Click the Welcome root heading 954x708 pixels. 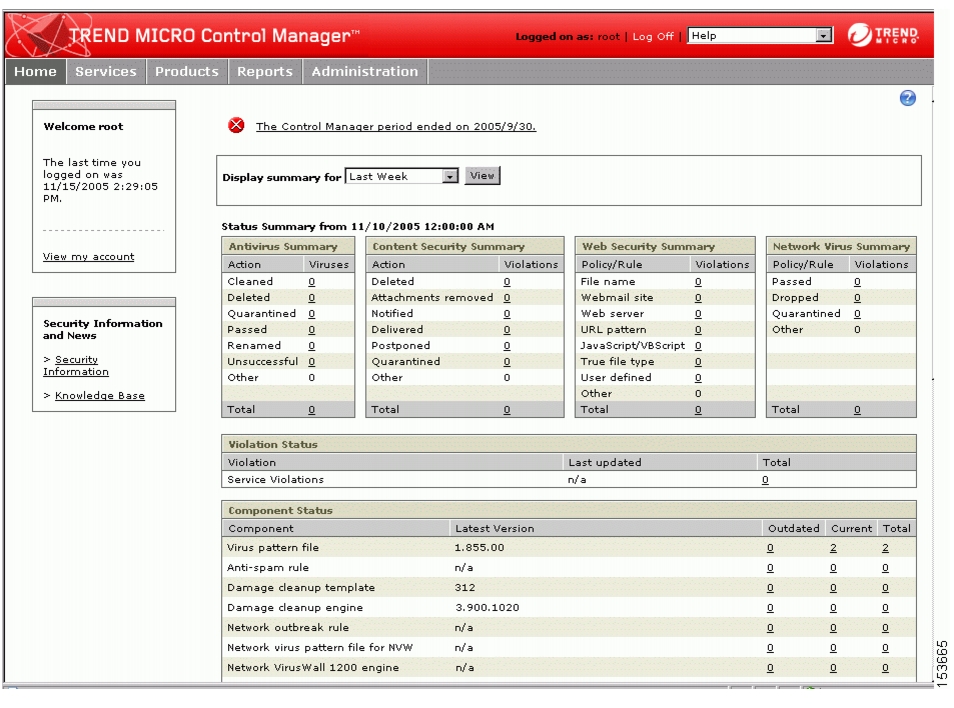pyautogui.click(x=83, y=127)
